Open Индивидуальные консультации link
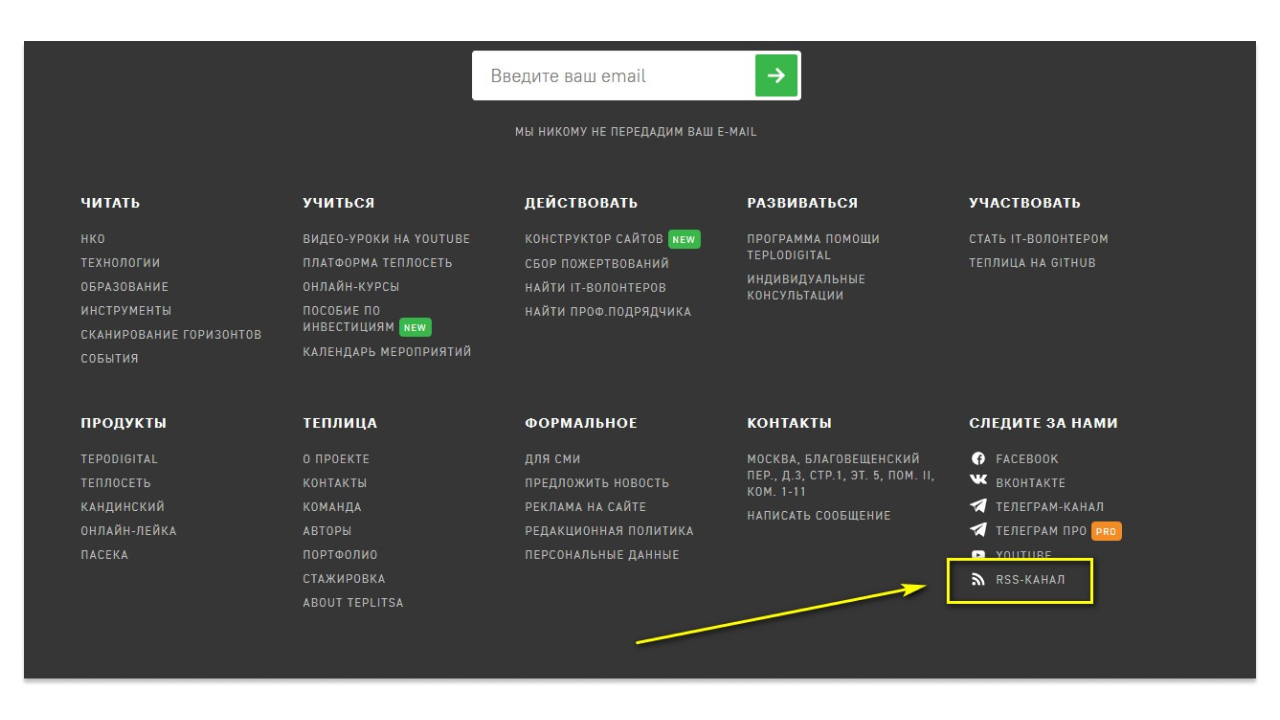 (805, 287)
